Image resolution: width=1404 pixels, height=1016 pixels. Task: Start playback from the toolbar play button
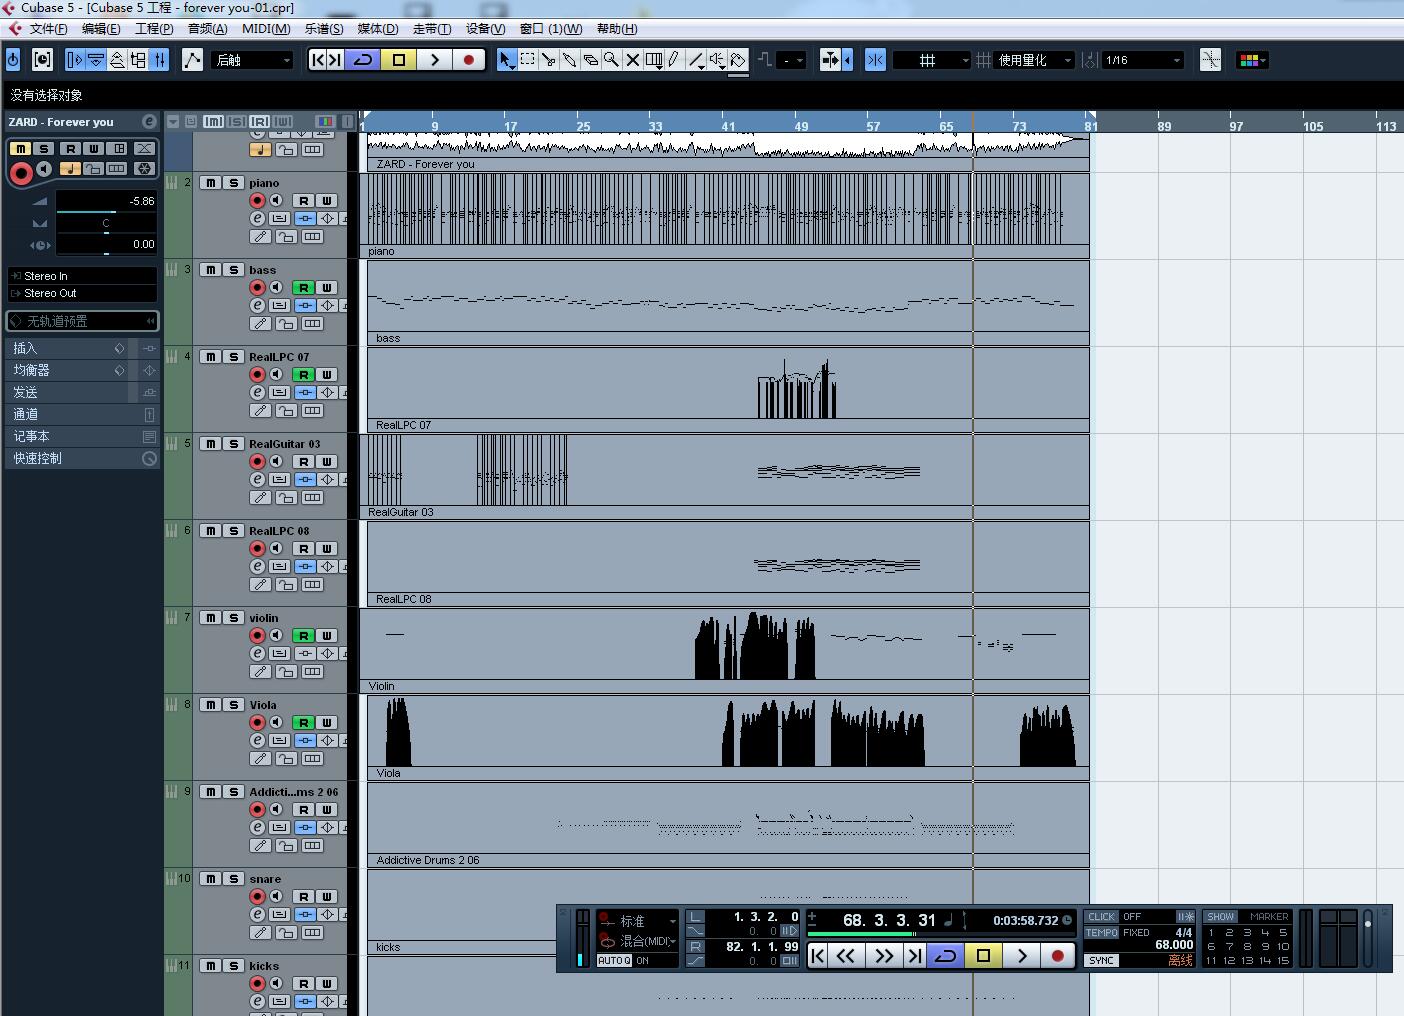pyautogui.click(x=434, y=60)
